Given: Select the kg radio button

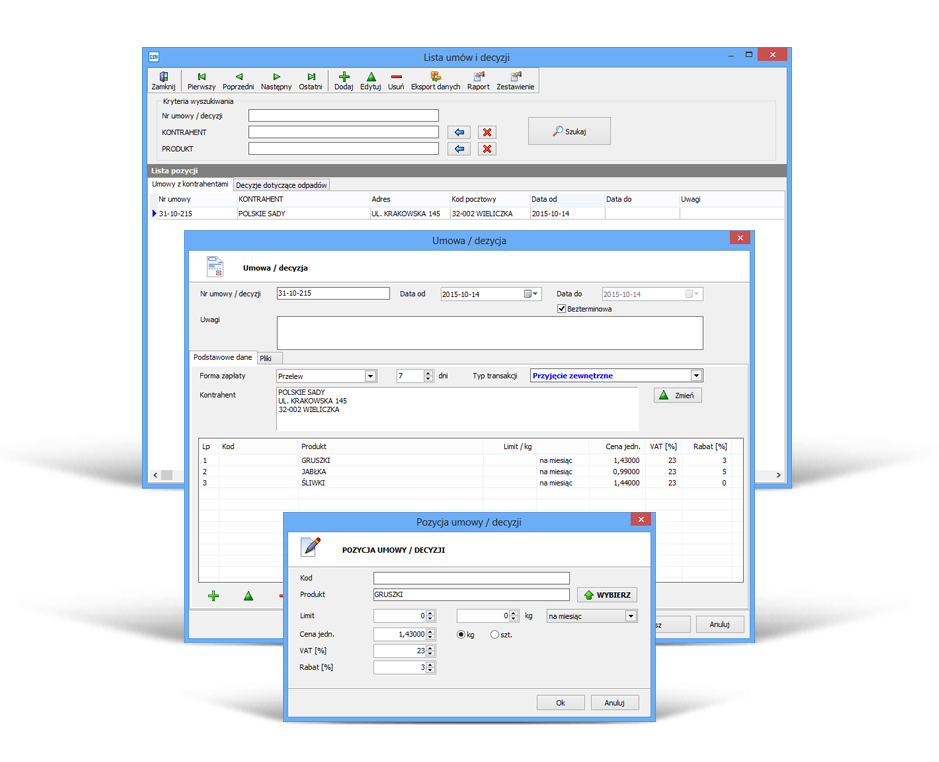Looking at the screenshot, I should (461, 634).
